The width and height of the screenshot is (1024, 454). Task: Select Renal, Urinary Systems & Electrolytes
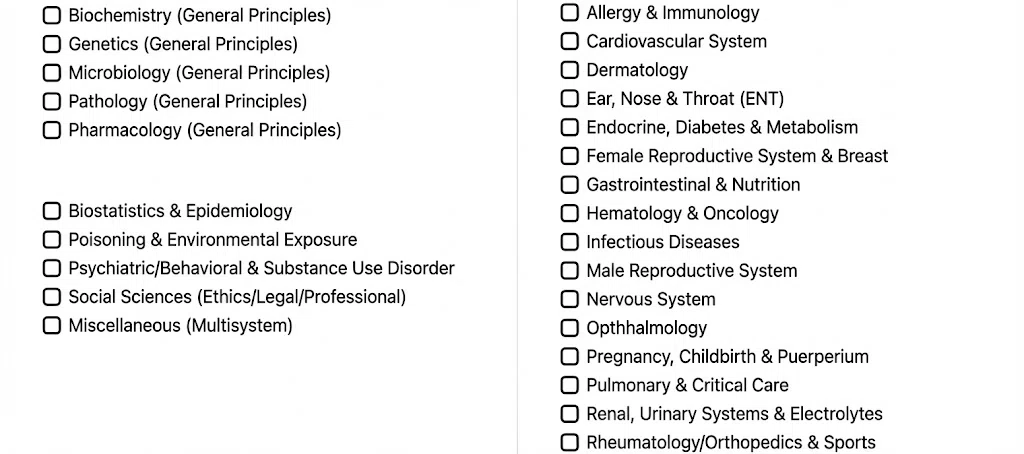pyautogui.click(x=569, y=414)
